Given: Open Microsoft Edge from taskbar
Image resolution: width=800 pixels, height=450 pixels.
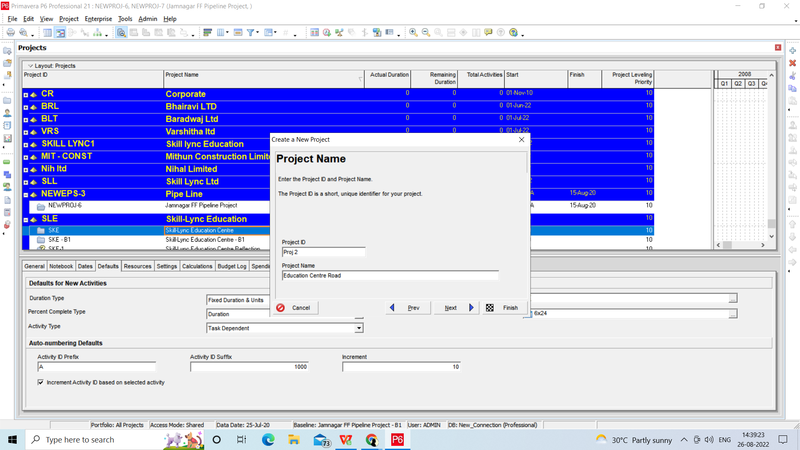Looking at the screenshot, I should pos(268,439).
